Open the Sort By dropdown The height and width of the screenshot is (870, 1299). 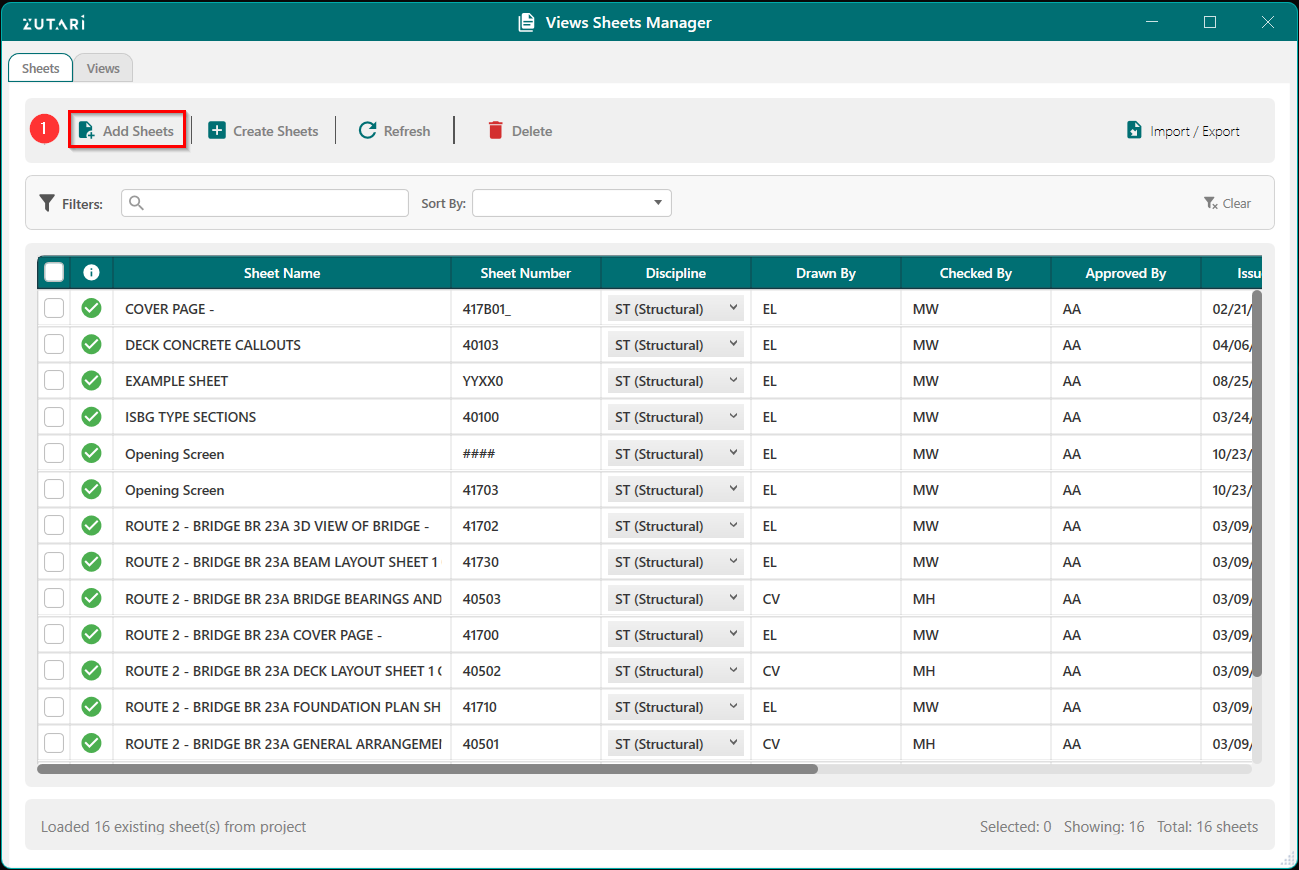pyautogui.click(x=571, y=203)
